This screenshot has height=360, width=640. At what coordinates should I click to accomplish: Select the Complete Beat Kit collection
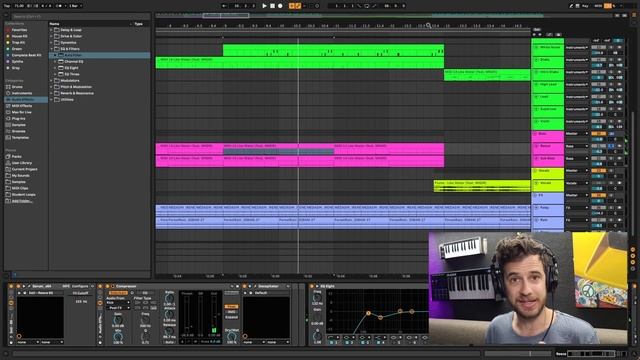(x=27, y=55)
